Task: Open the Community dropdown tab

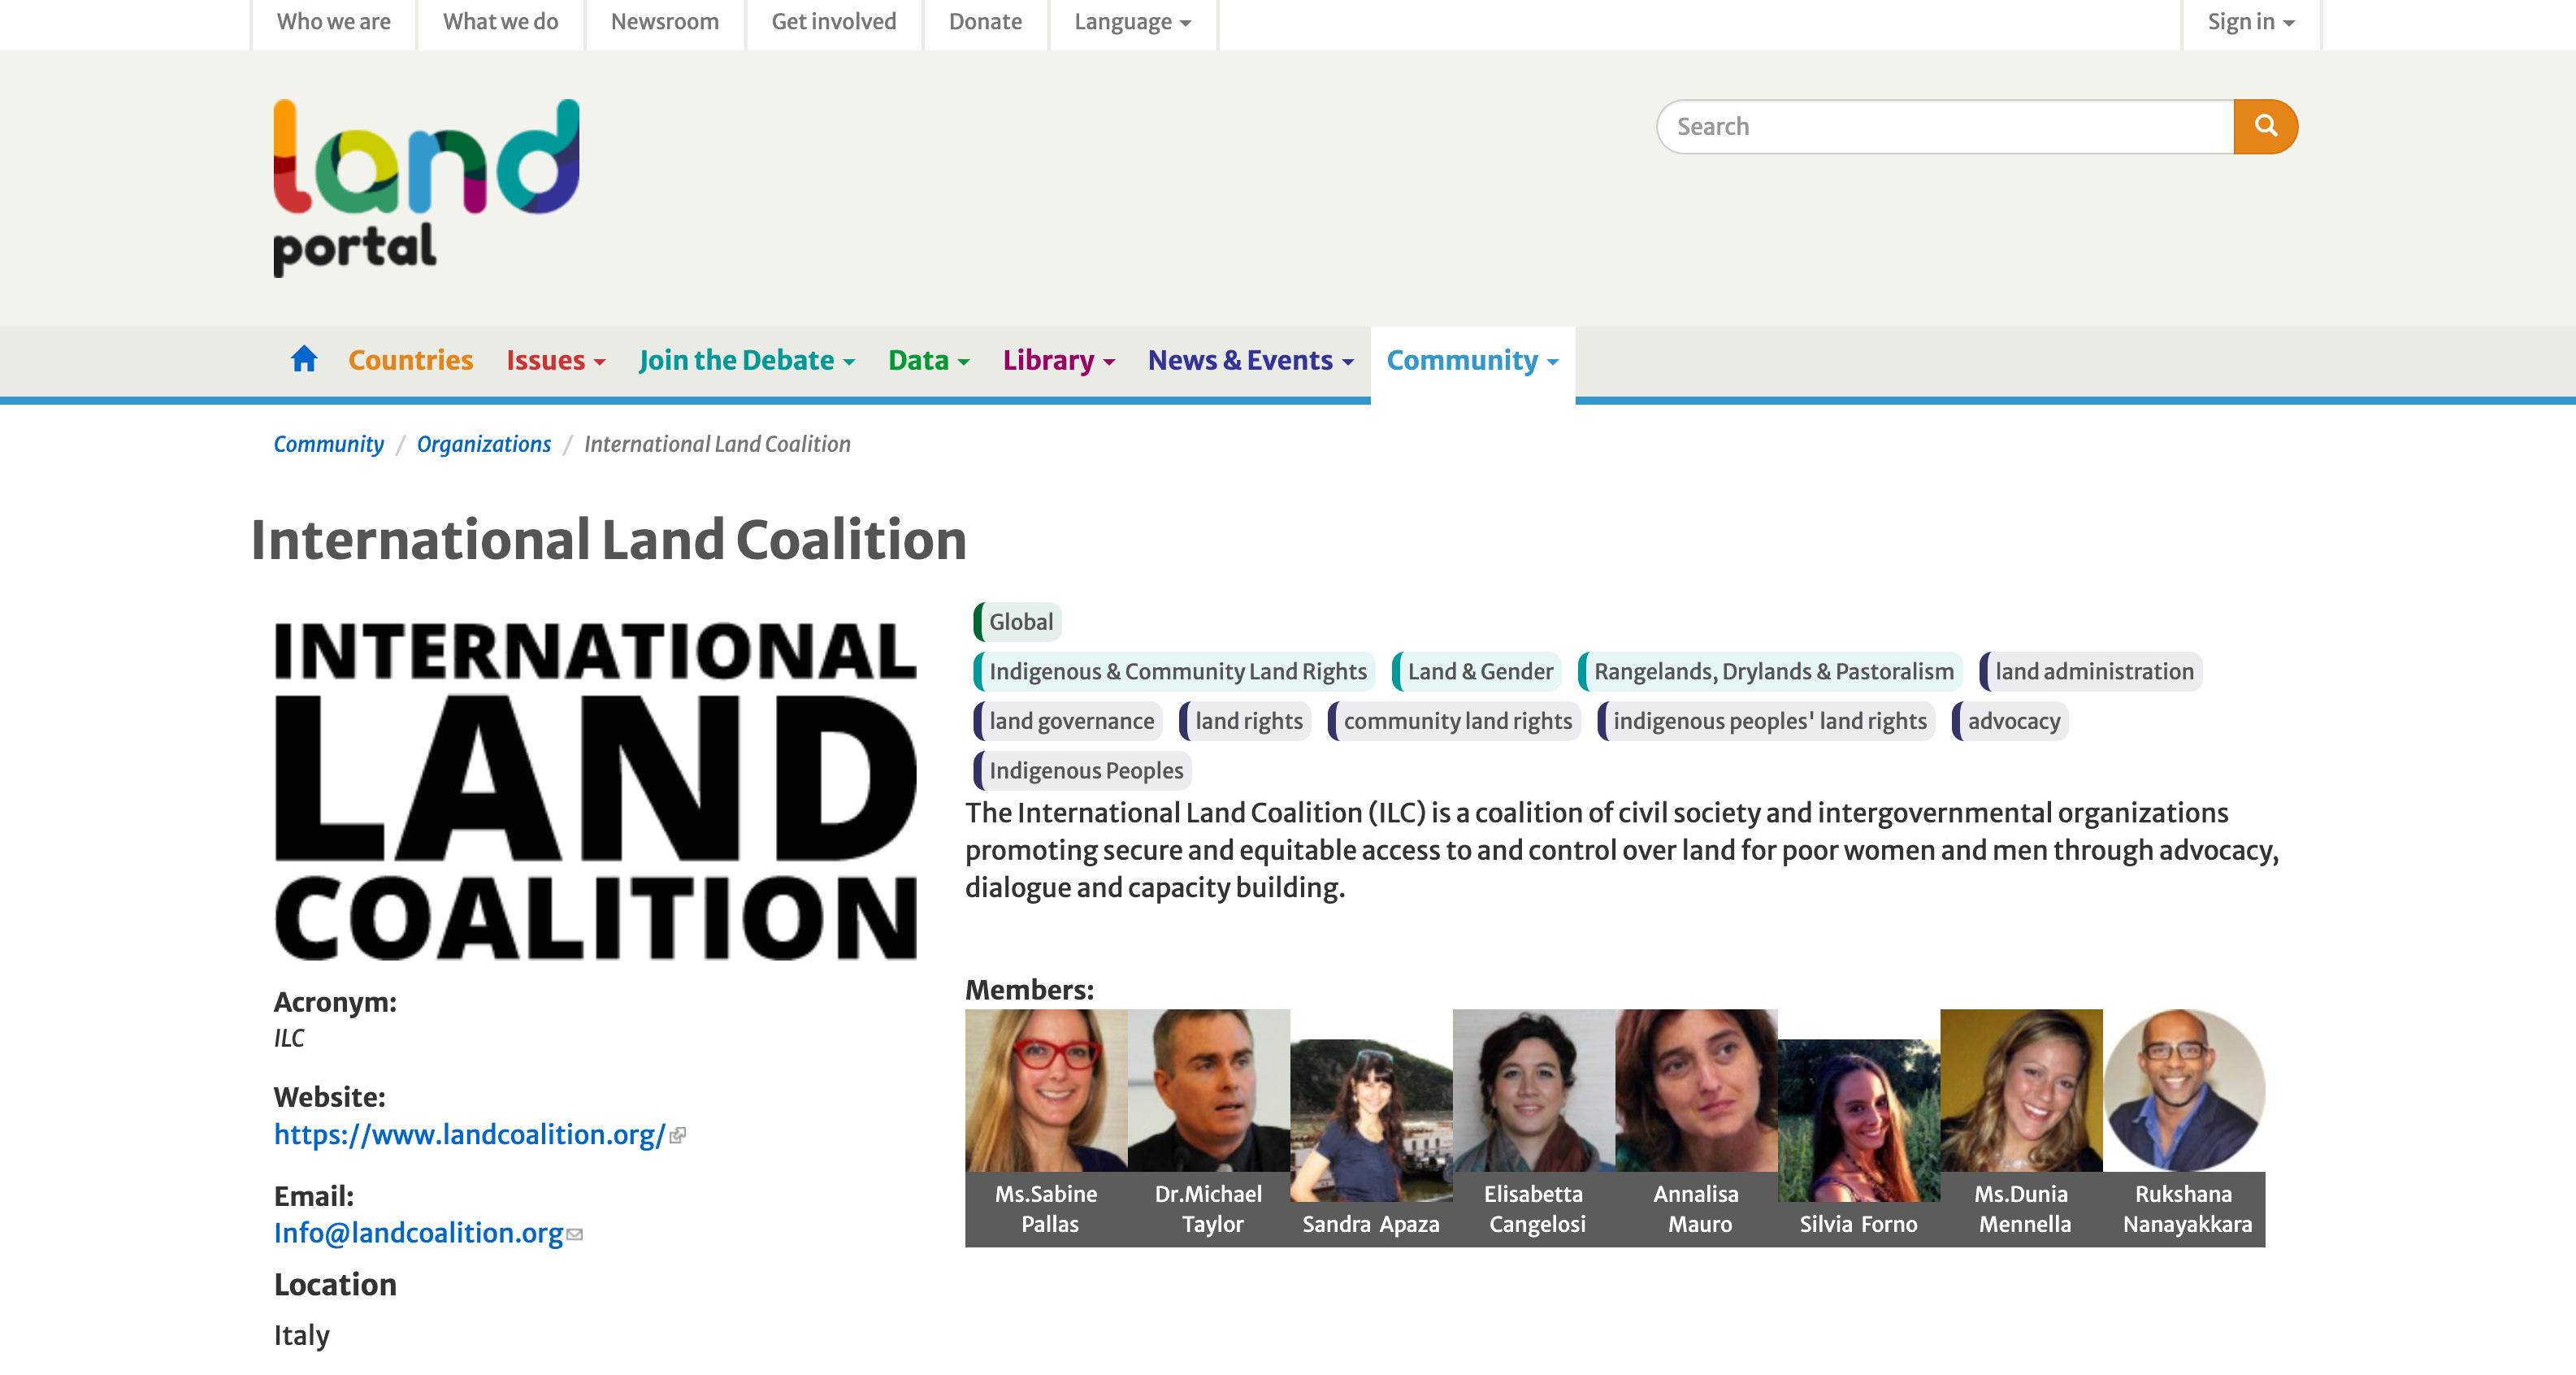Action: coord(1473,360)
